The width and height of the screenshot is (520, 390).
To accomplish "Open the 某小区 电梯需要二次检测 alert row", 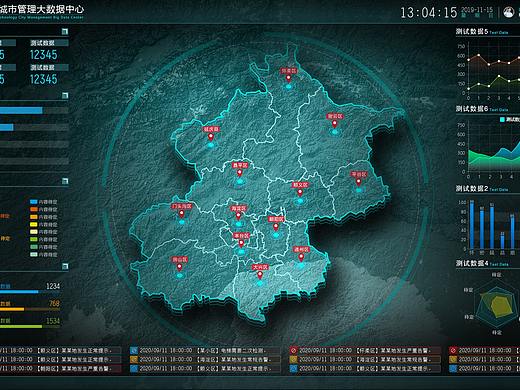I will click(x=205, y=351).
